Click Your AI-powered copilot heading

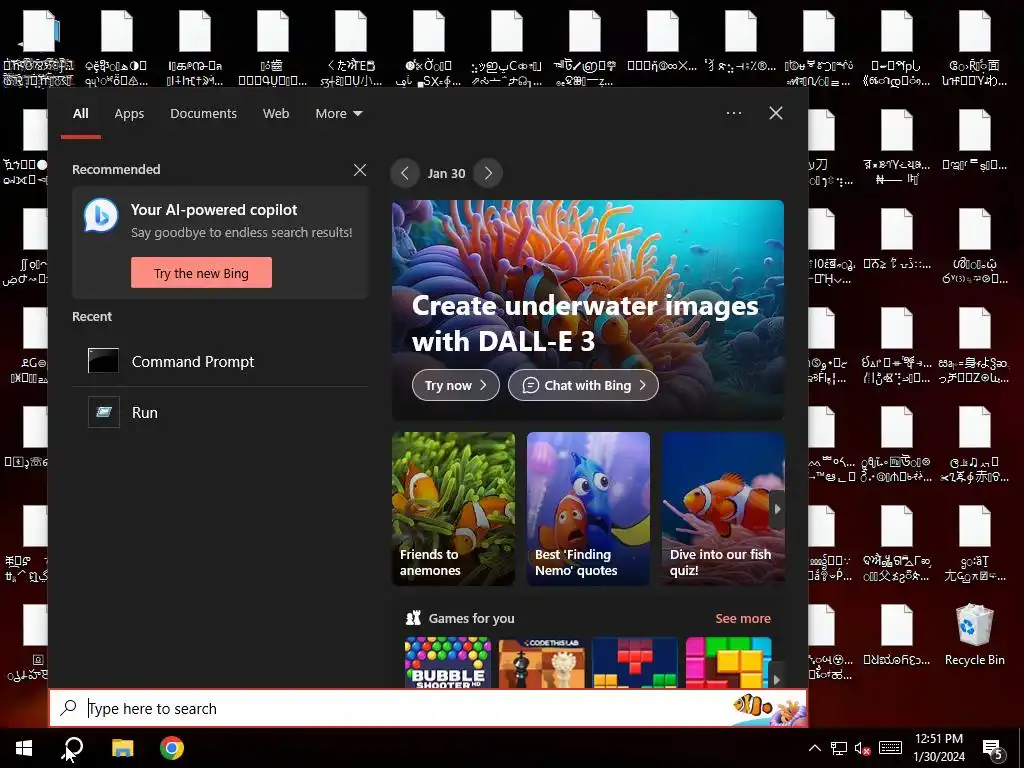[214, 210]
